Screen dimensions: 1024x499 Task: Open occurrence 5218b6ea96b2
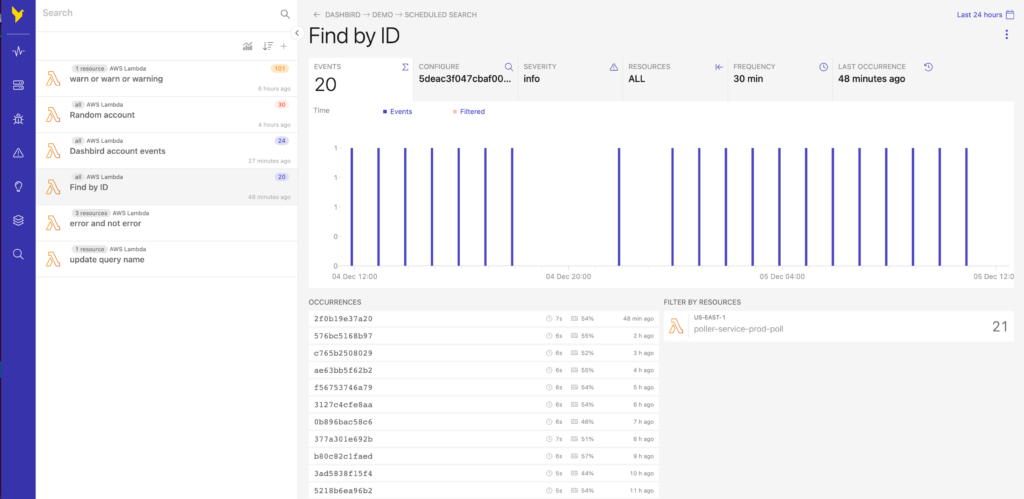(484, 491)
